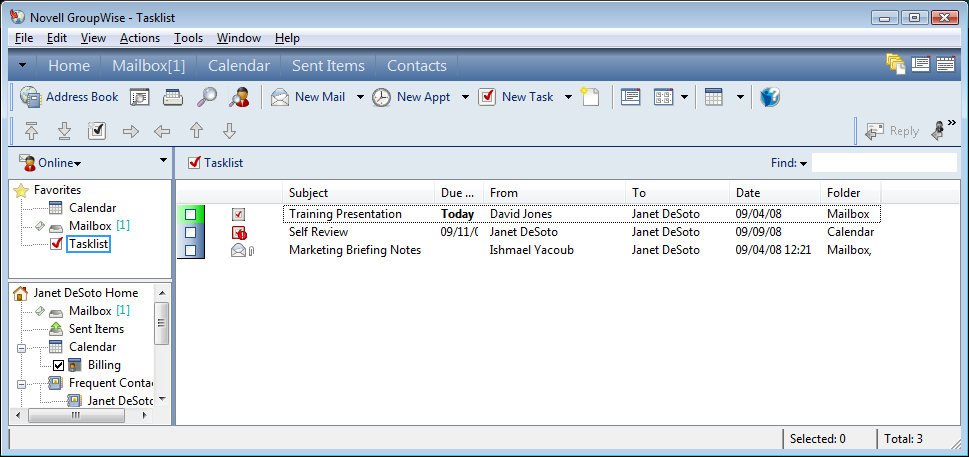
Task: Open New Appt dropdown arrow
Action: tap(465, 98)
